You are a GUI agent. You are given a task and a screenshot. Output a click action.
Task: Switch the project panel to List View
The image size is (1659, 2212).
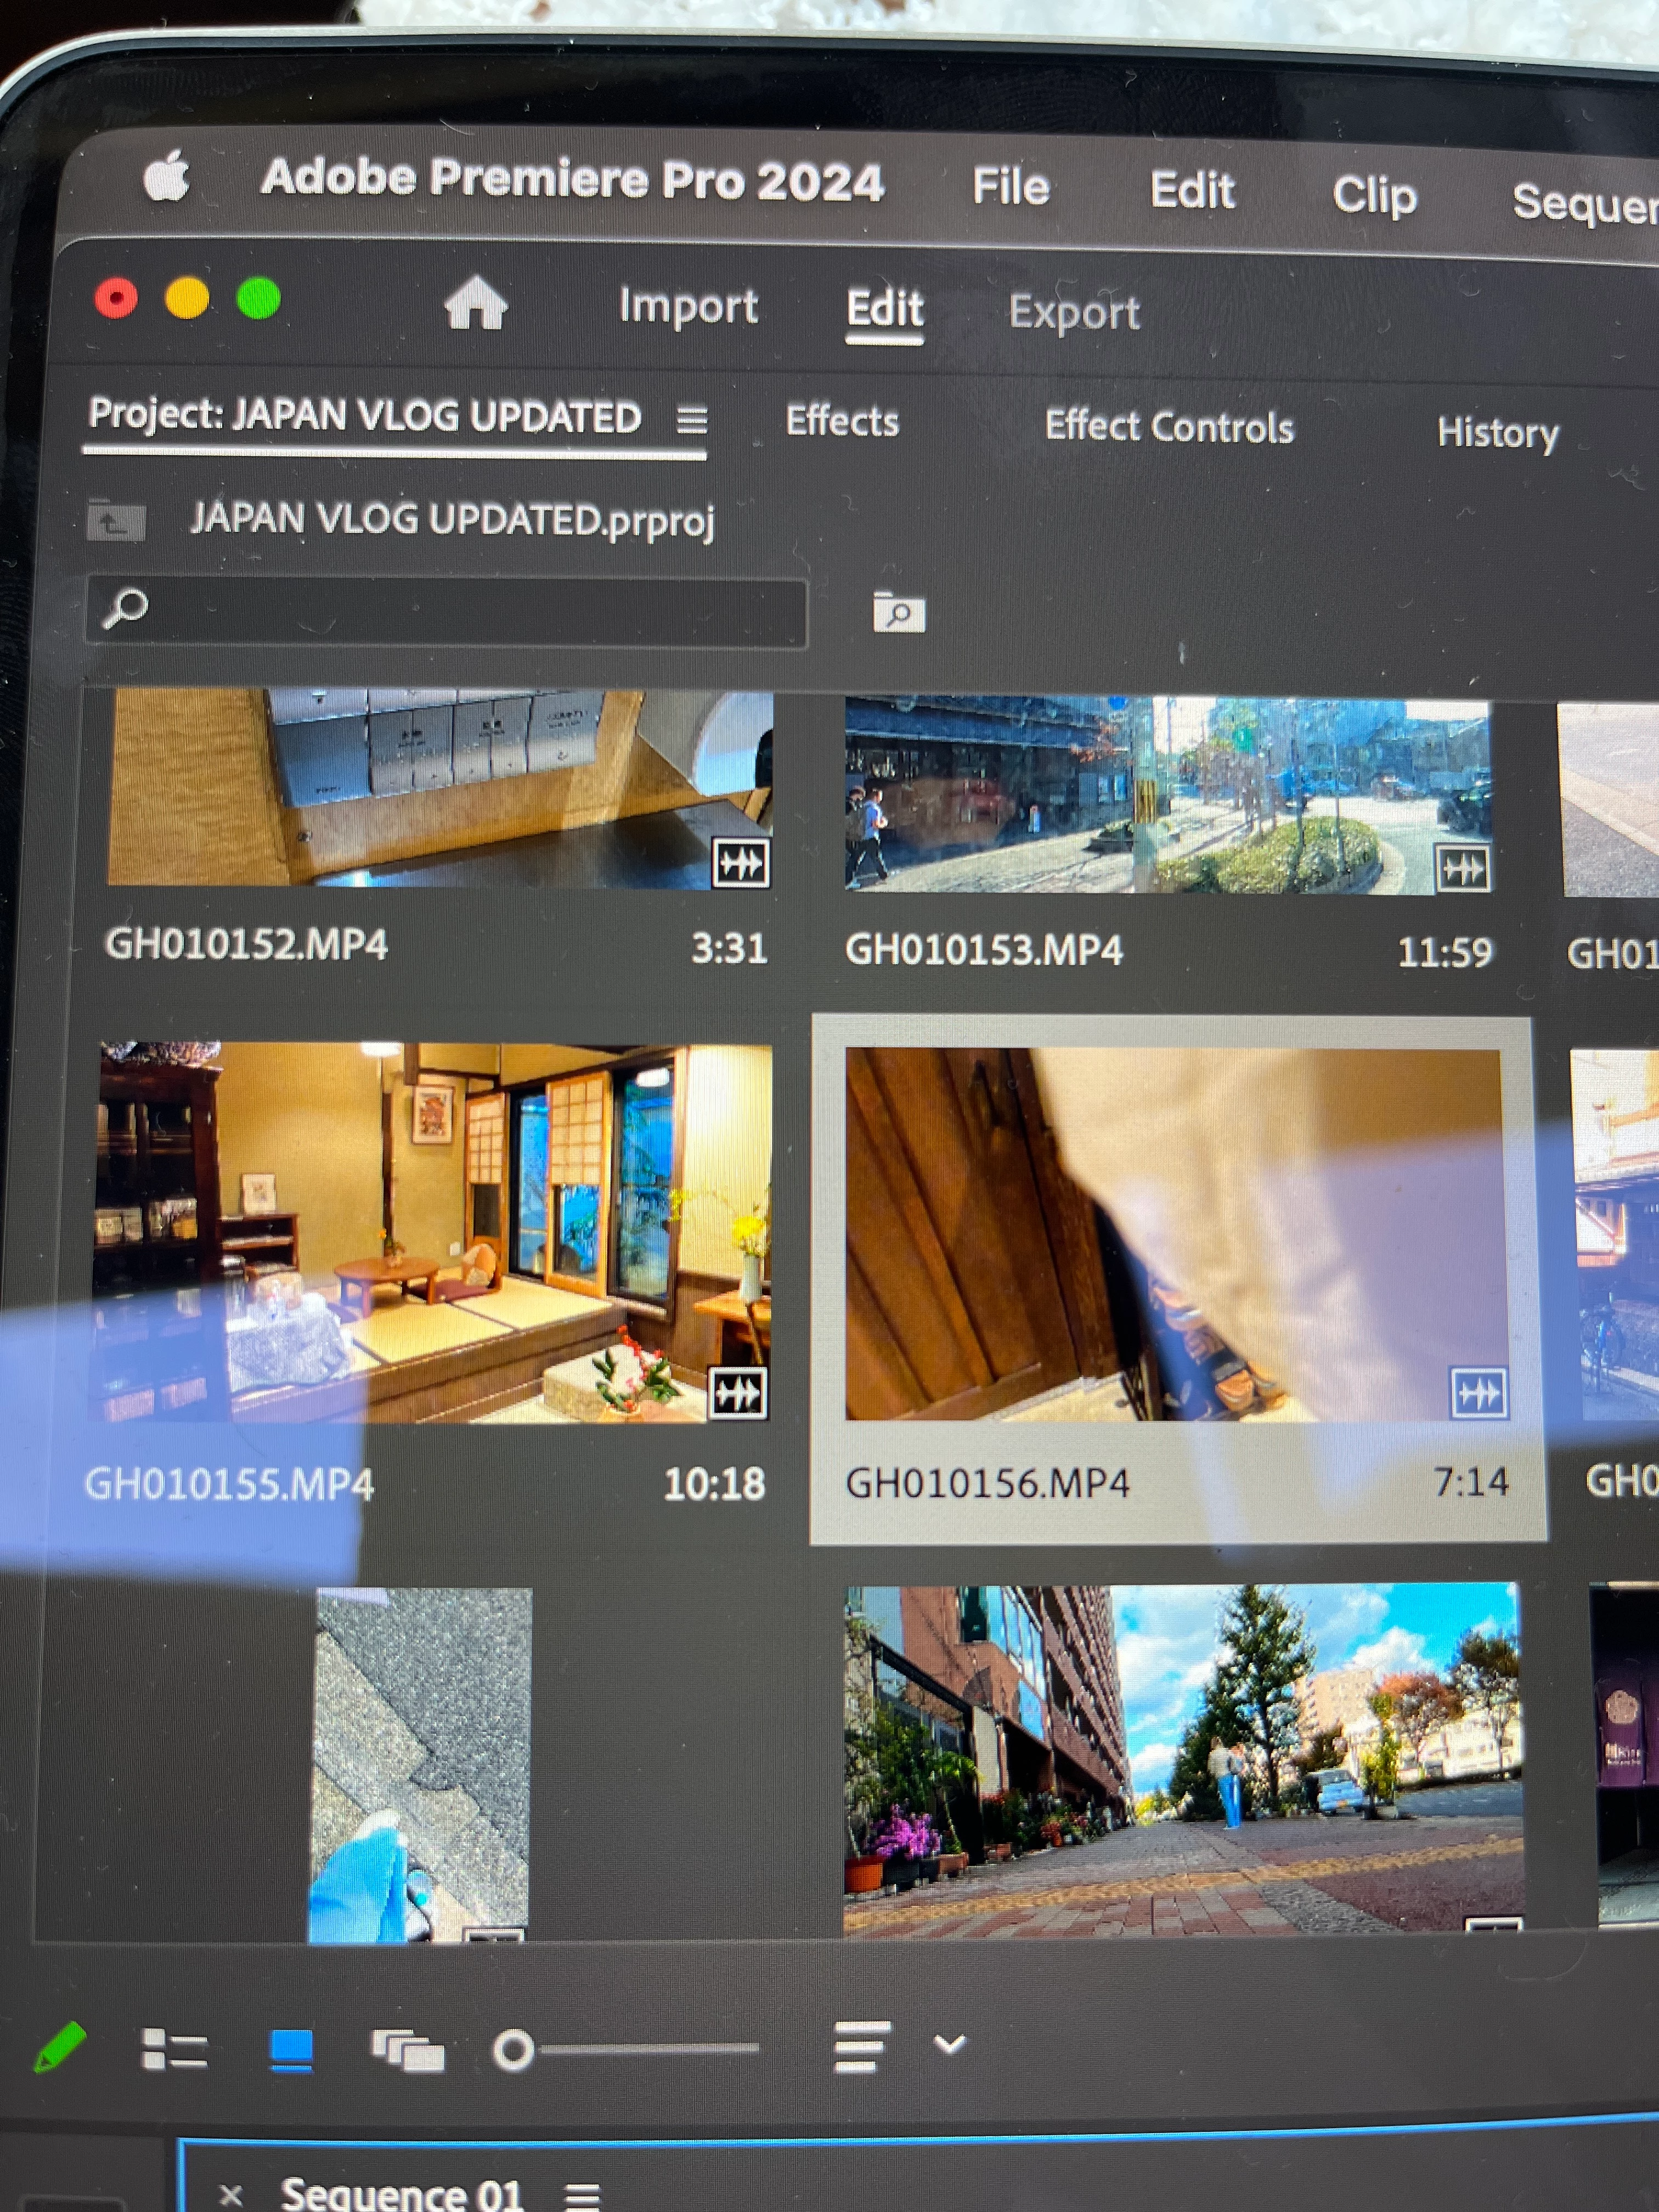174,2048
